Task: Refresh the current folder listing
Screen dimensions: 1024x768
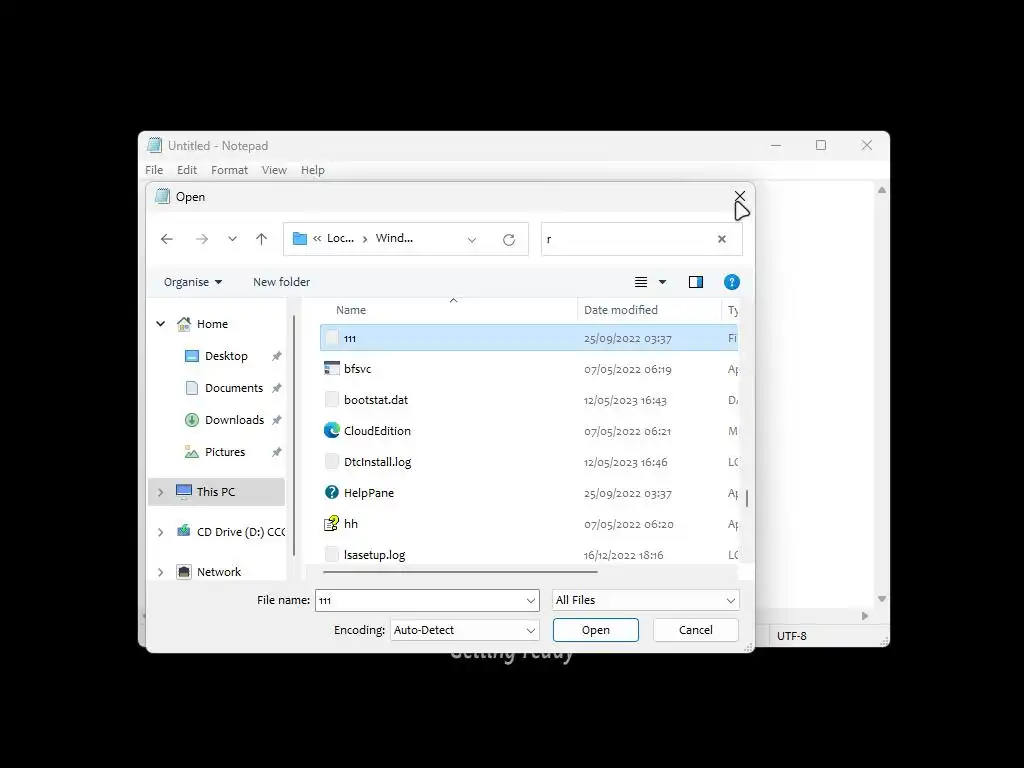Action: pyautogui.click(x=509, y=239)
